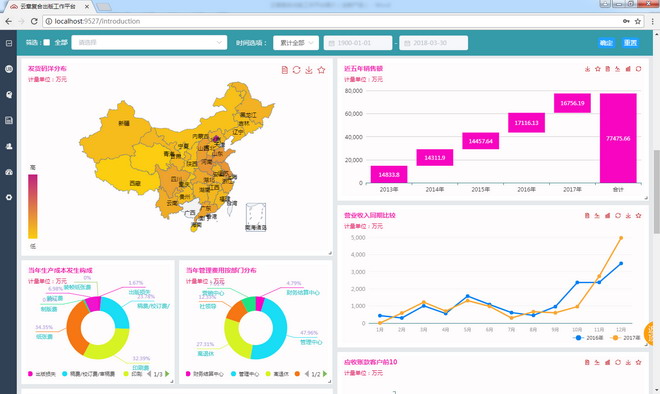Image resolution: width=660 pixels, height=394 pixels.
Task: Collapse sidebar using top menu icon
Action: pyautogui.click(x=9, y=43)
